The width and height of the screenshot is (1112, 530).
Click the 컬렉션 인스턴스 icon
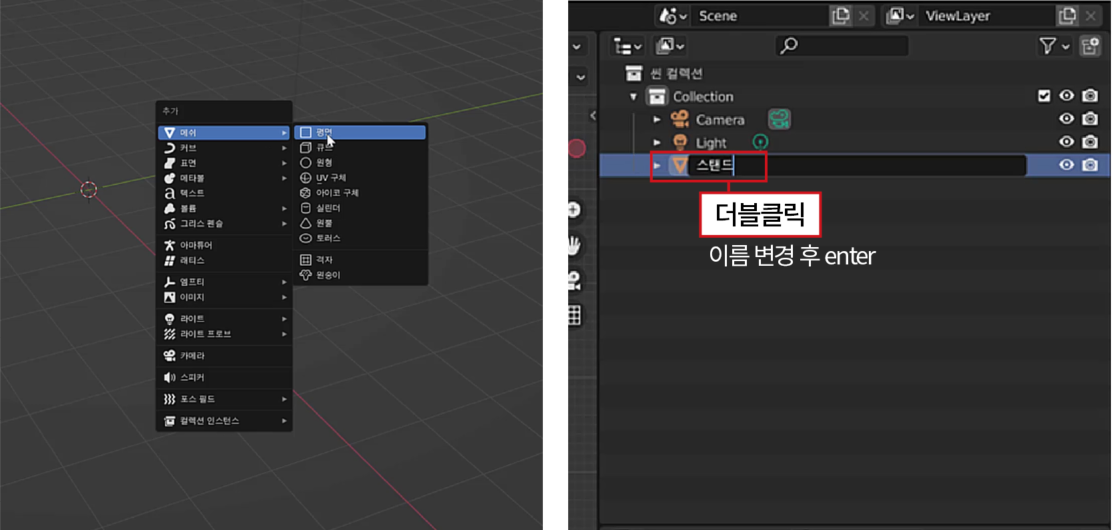tap(169, 421)
